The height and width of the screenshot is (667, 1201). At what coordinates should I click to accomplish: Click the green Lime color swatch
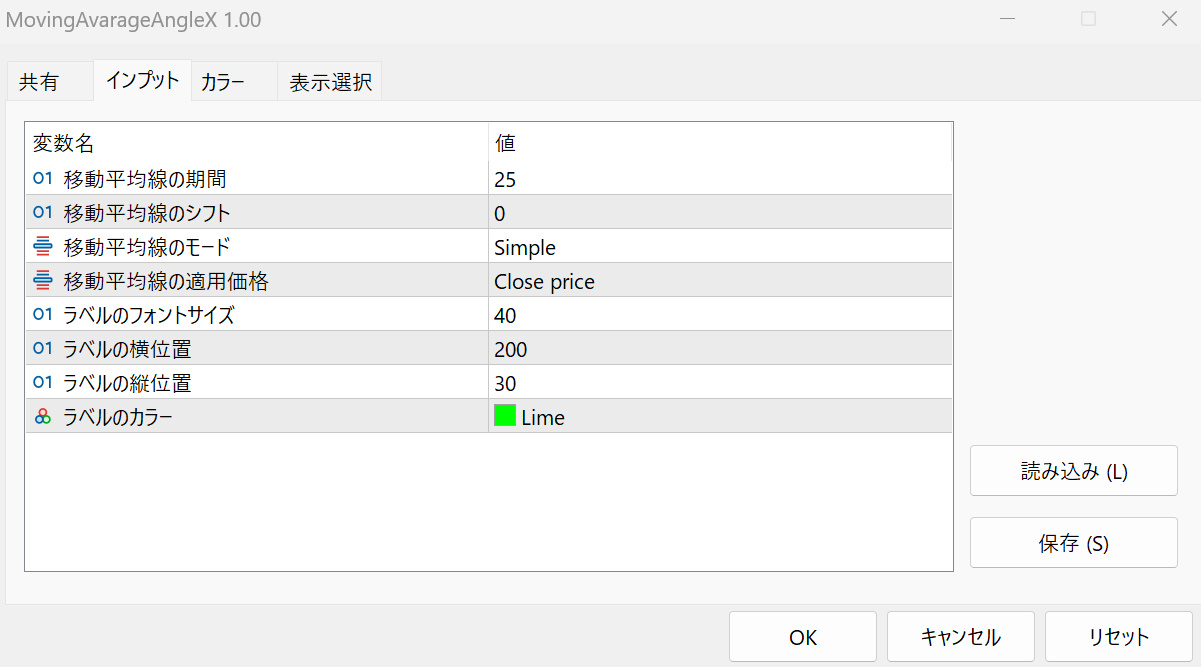pos(505,416)
